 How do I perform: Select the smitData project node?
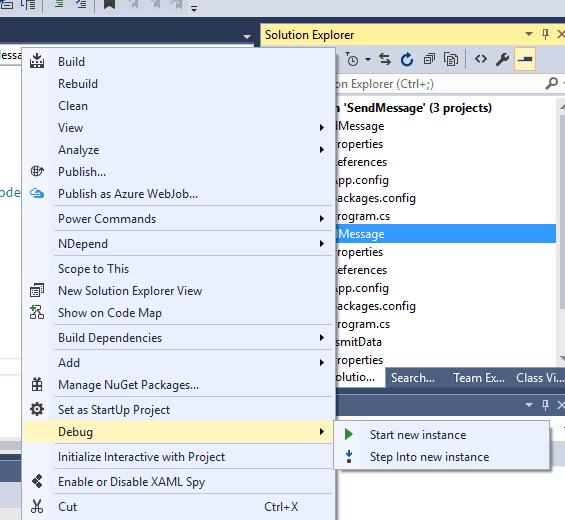[x=359, y=342]
